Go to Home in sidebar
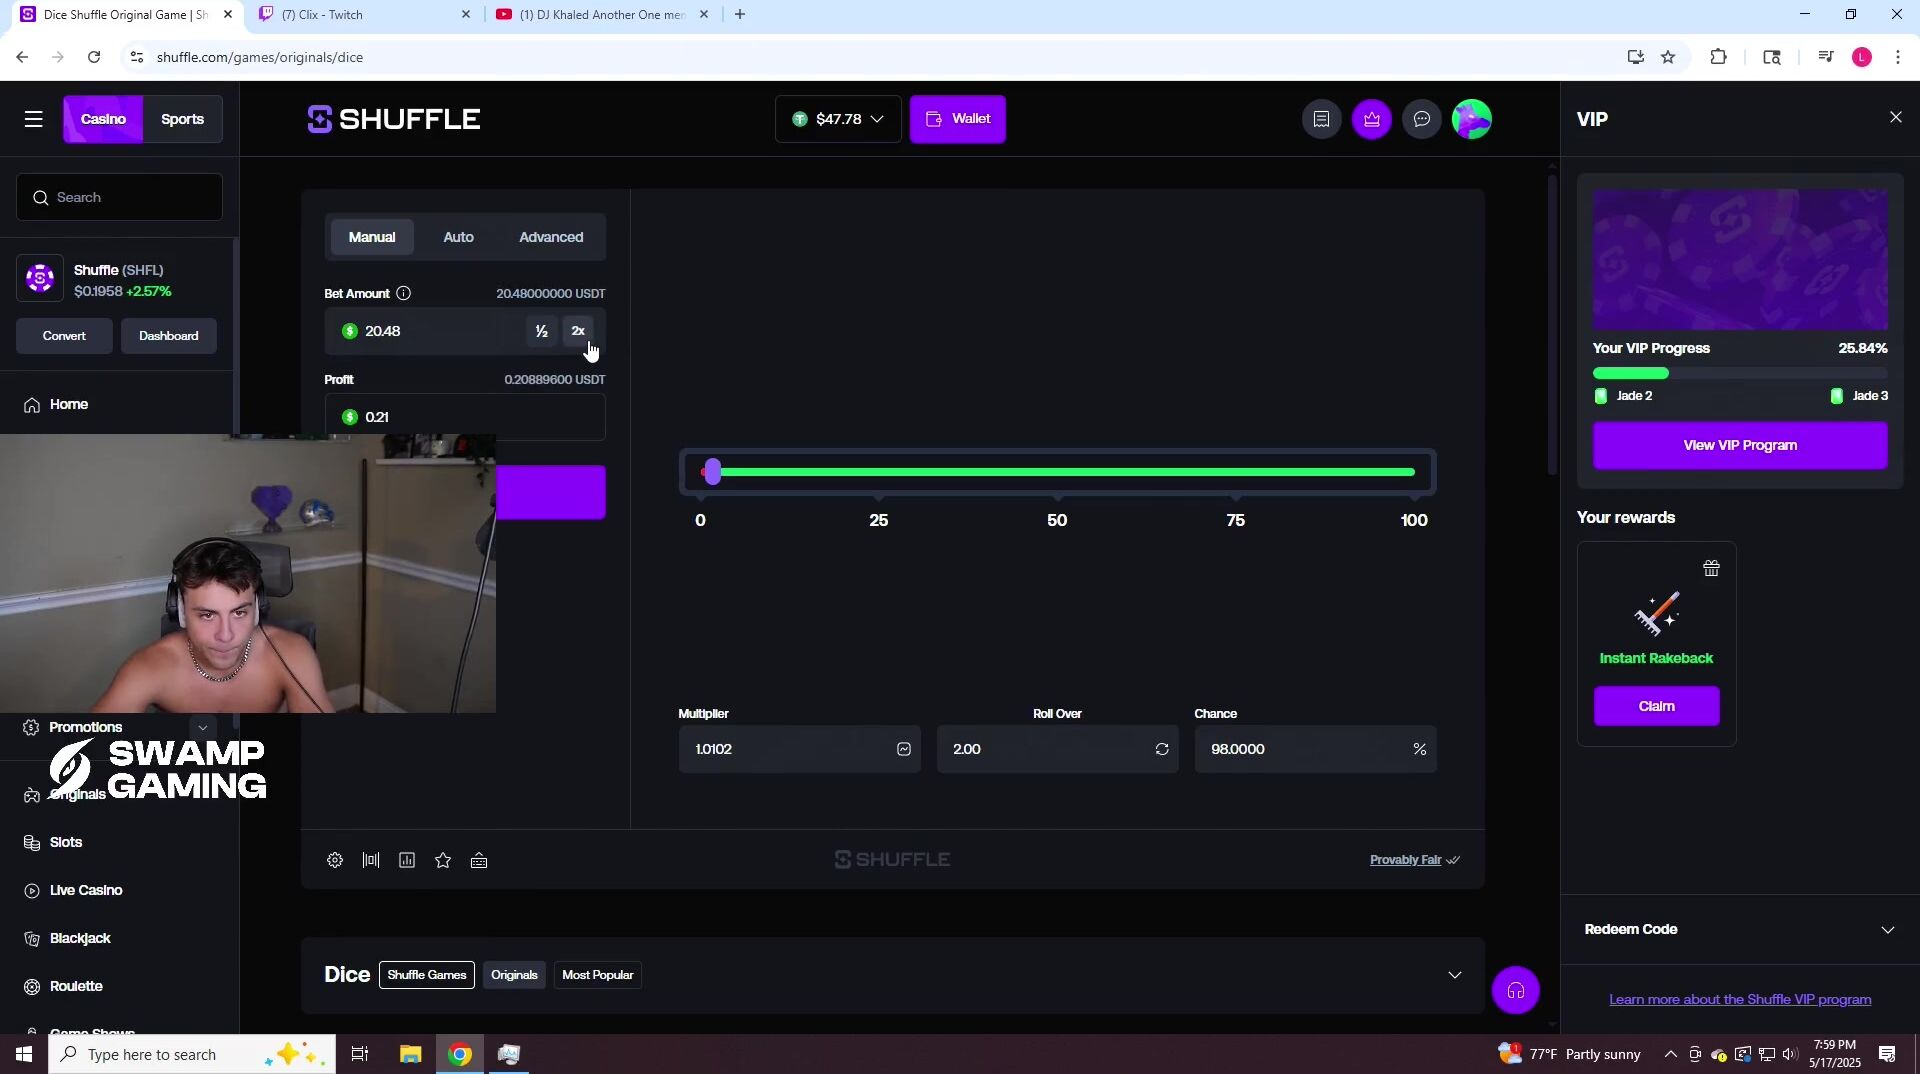The height and width of the screenshot is (1074, 1920). pos(69,404)
